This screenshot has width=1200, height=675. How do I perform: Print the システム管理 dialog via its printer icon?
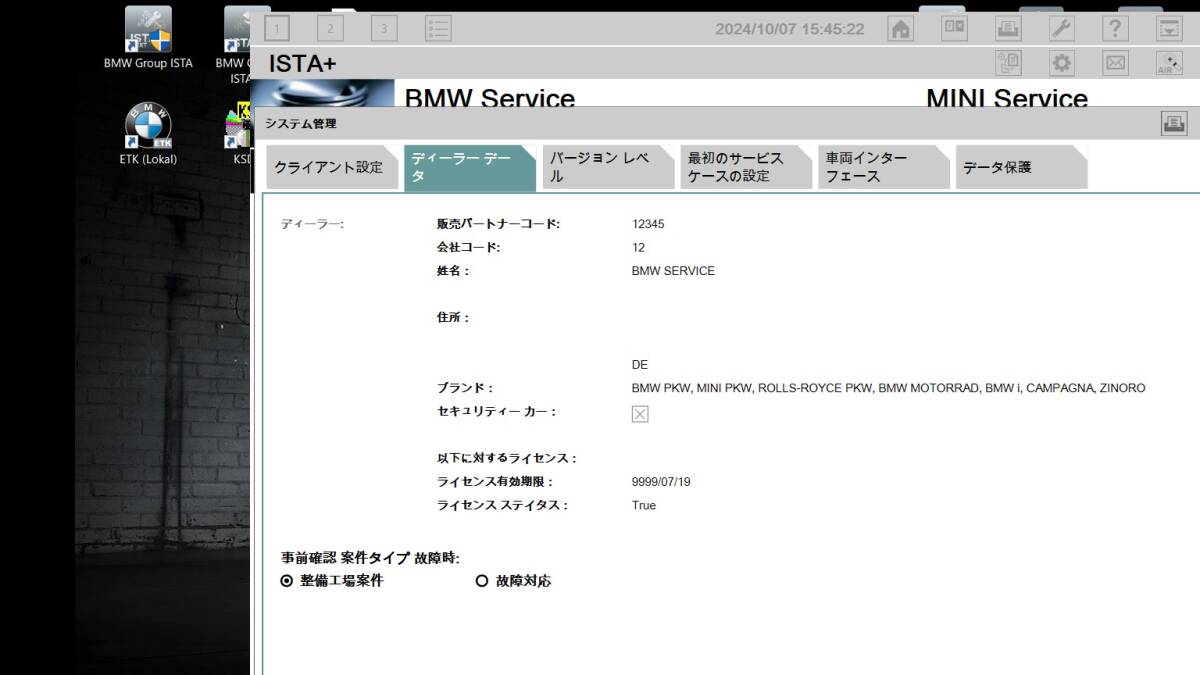click(1174, 124)
